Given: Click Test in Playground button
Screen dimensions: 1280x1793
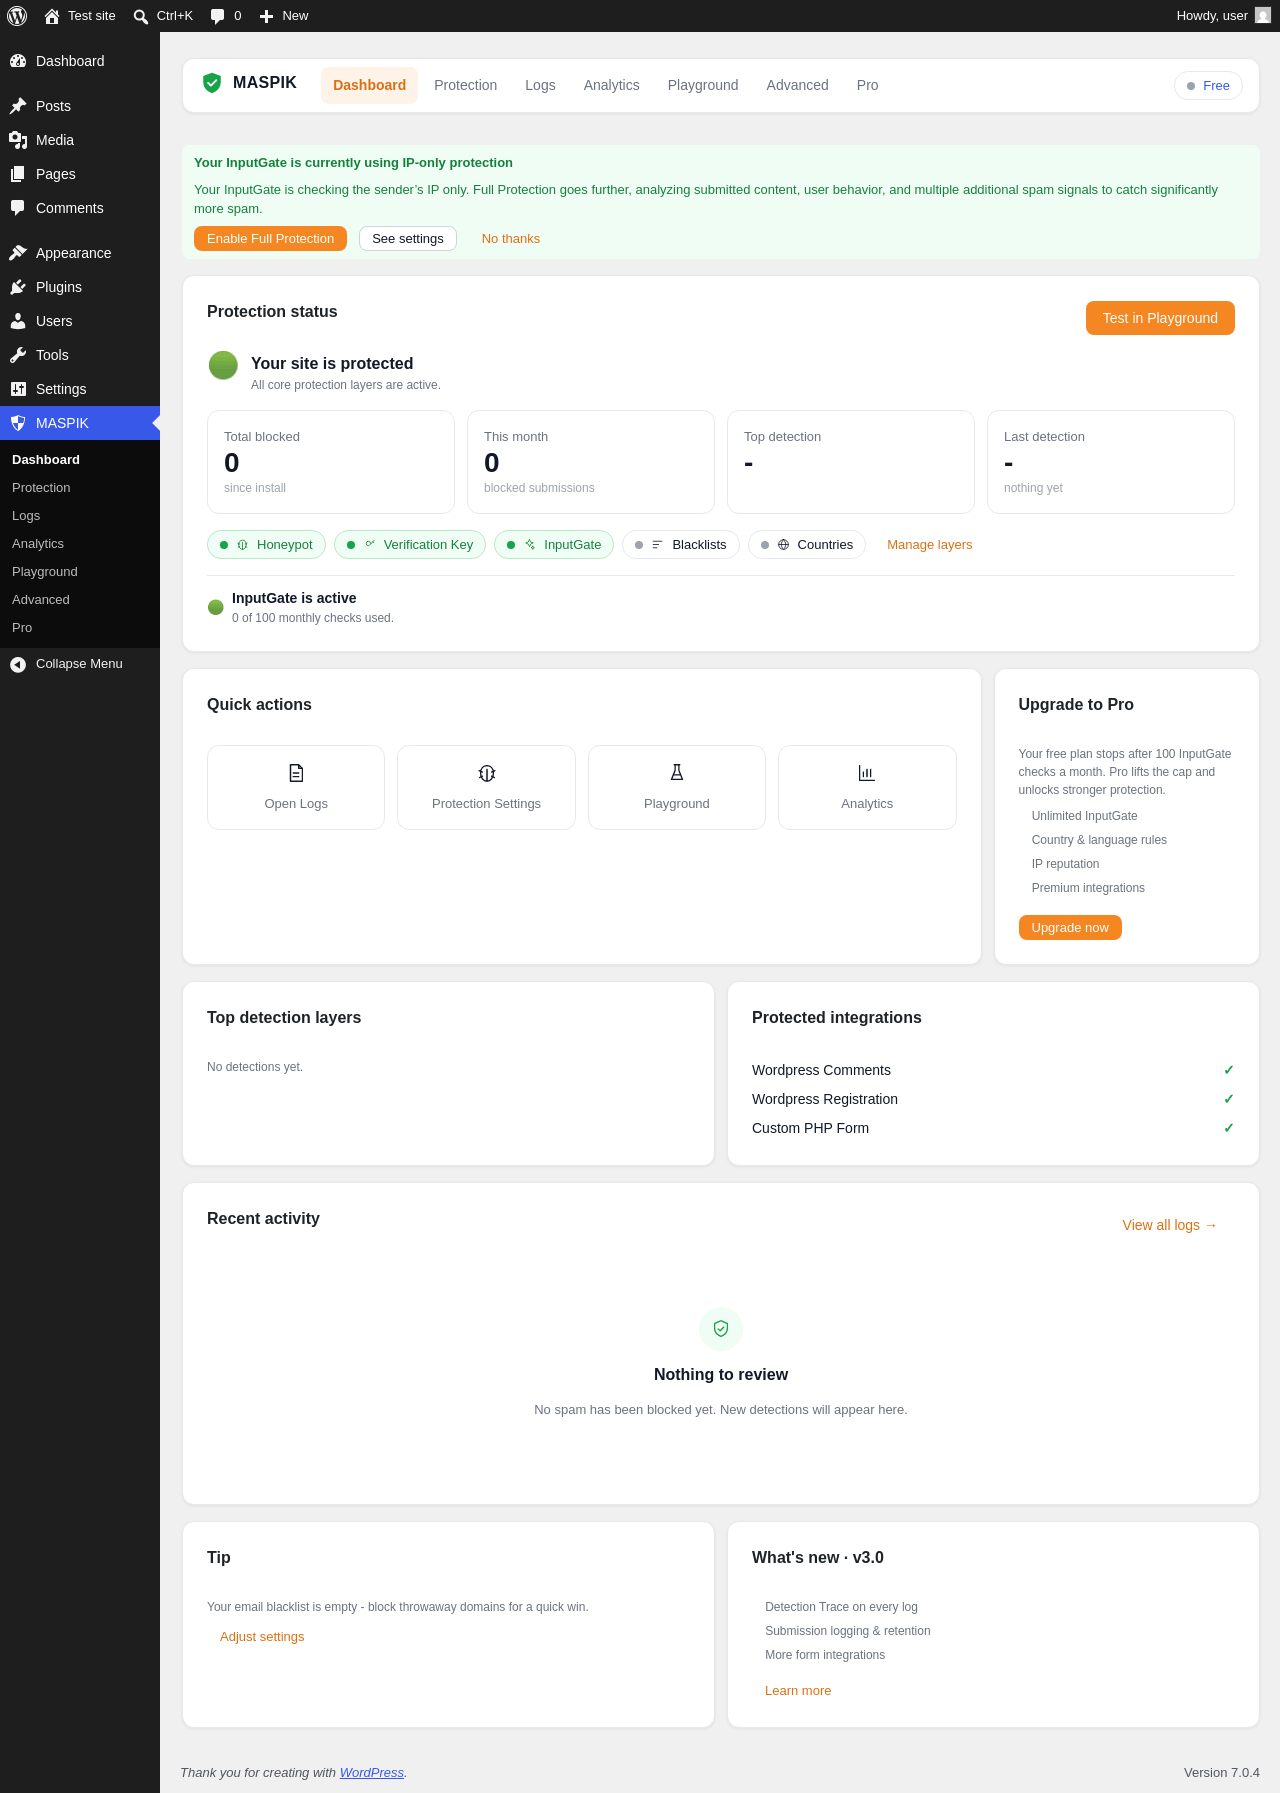Looking at the screenshot, I should 1160,318.
